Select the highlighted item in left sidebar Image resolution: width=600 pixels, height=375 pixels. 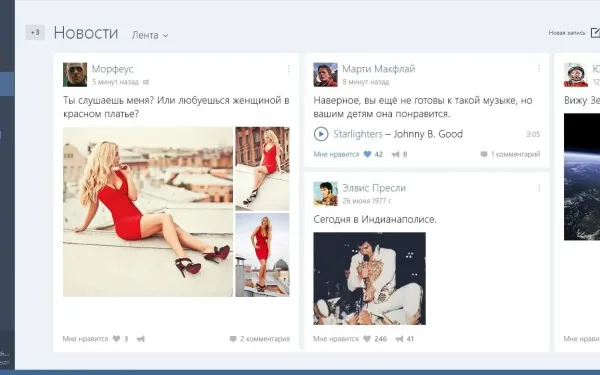pos(7,84)
